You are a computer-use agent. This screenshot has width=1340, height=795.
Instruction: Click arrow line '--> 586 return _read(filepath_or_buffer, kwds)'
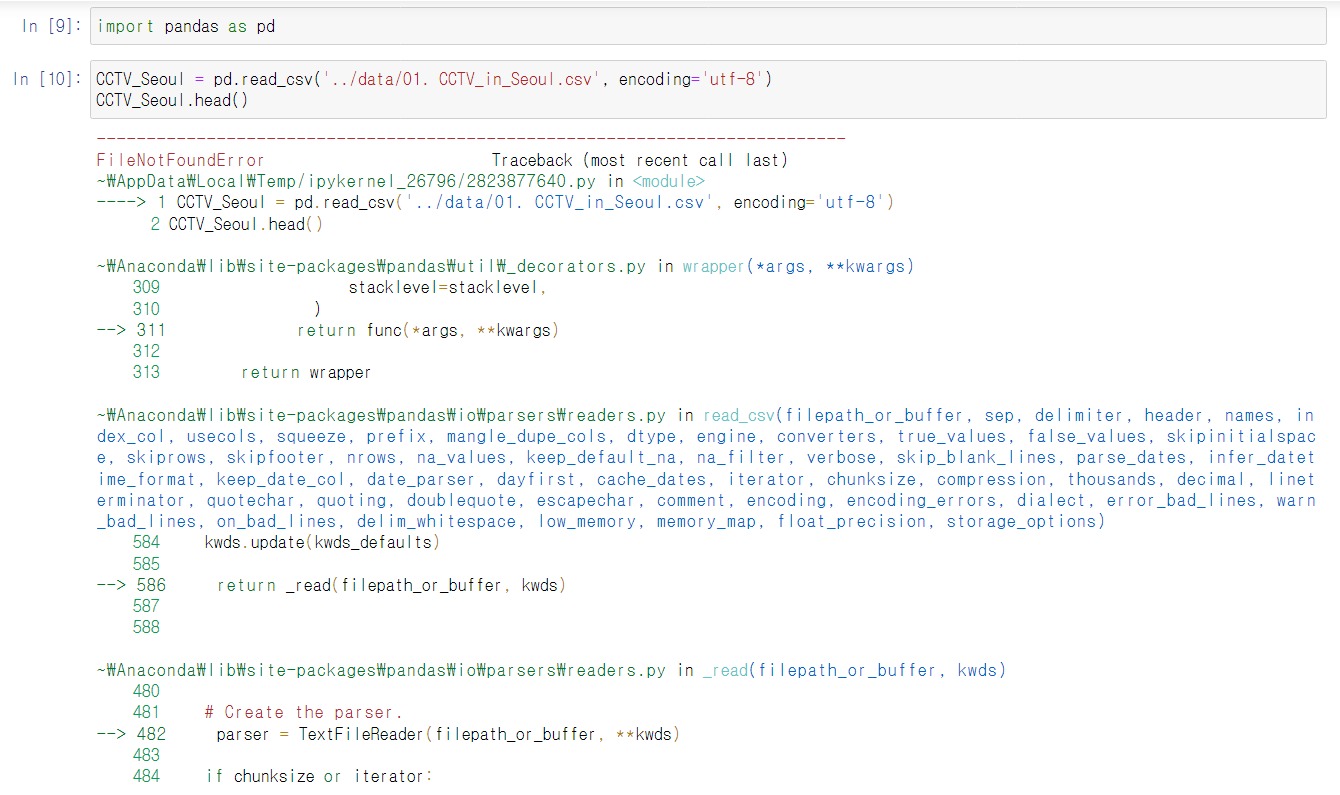331,585
